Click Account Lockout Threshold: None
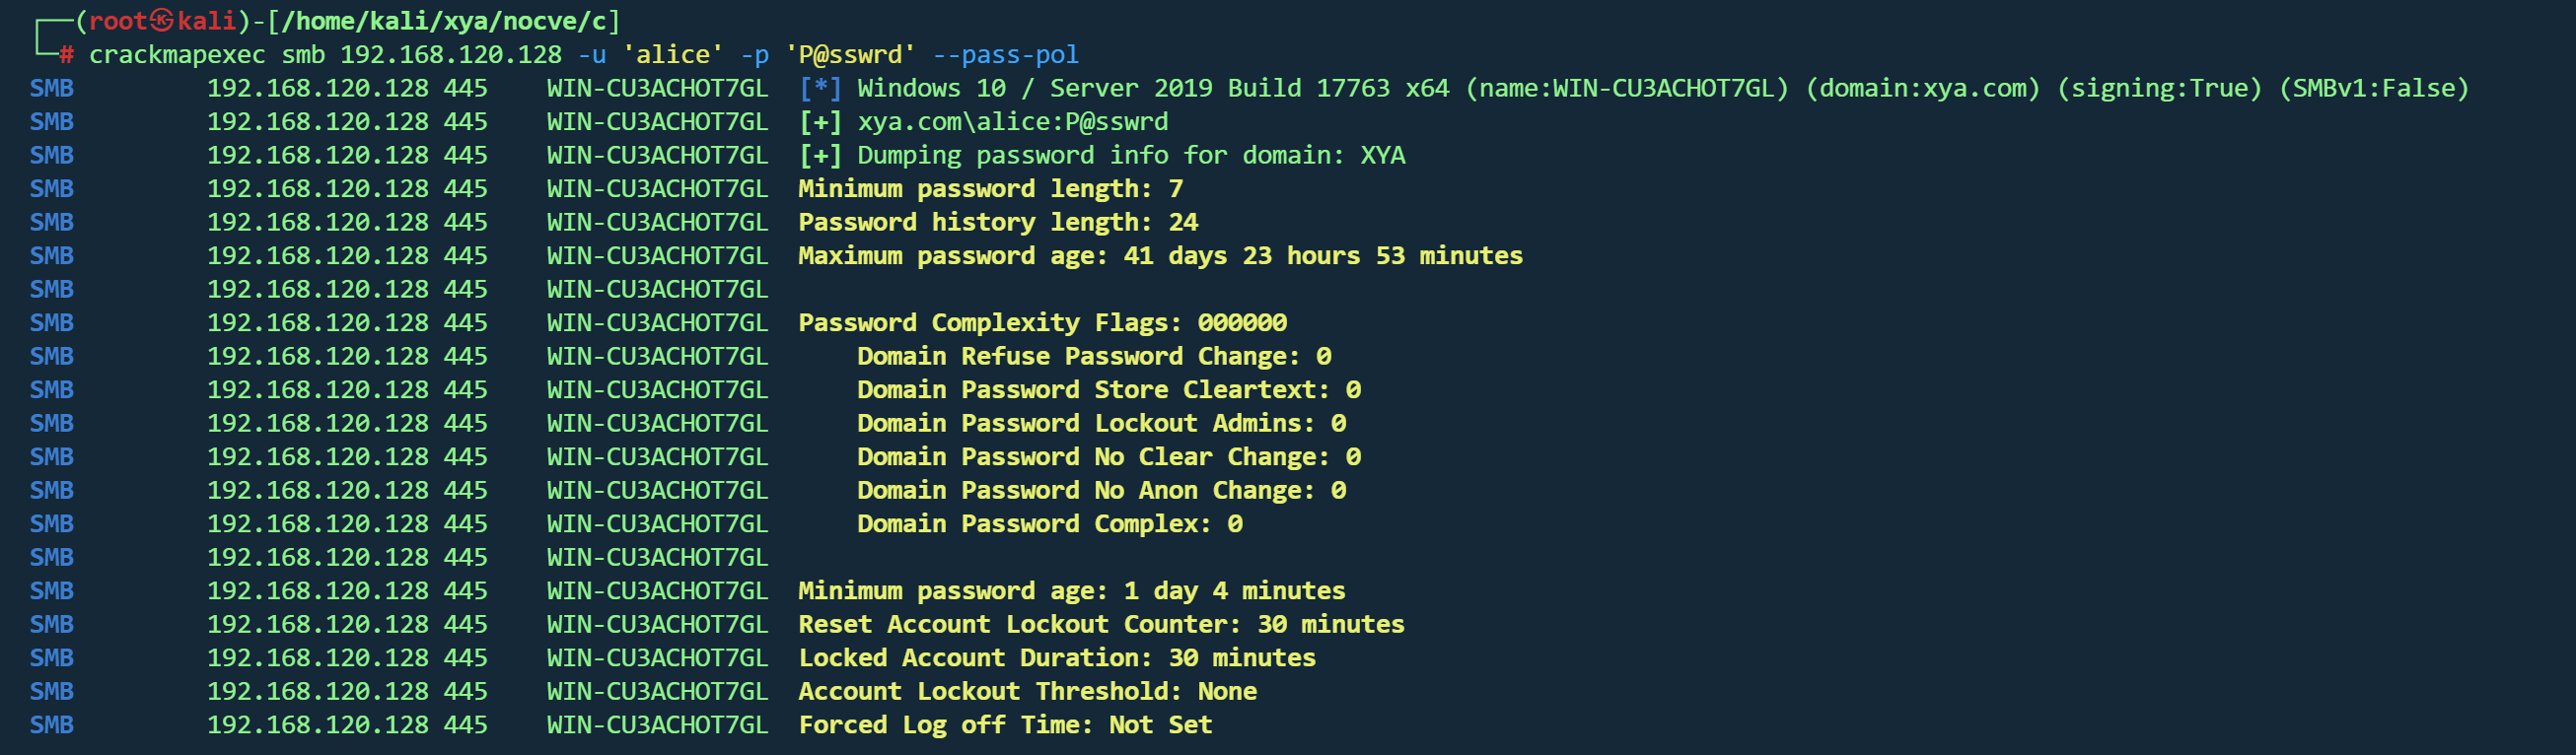Viewport: 2576px width, 755px height. 1027,691
